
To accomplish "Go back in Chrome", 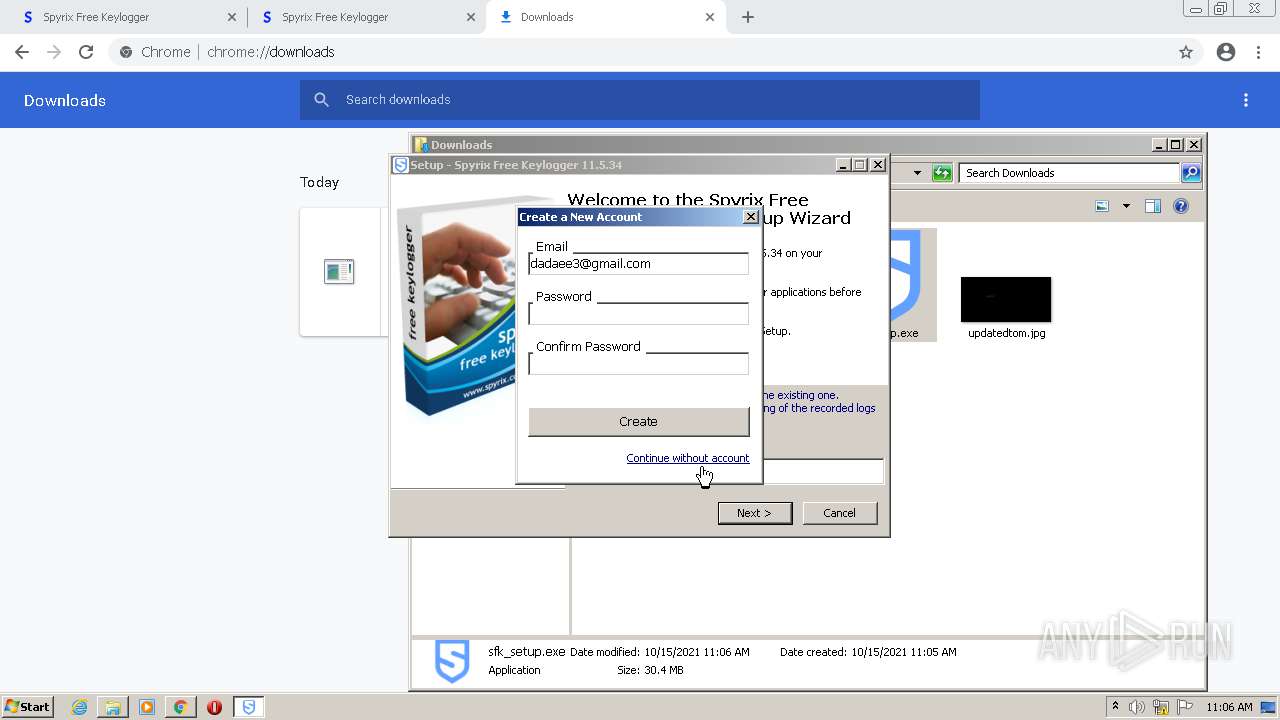I will pyautogui.click(x=22, y=52).
